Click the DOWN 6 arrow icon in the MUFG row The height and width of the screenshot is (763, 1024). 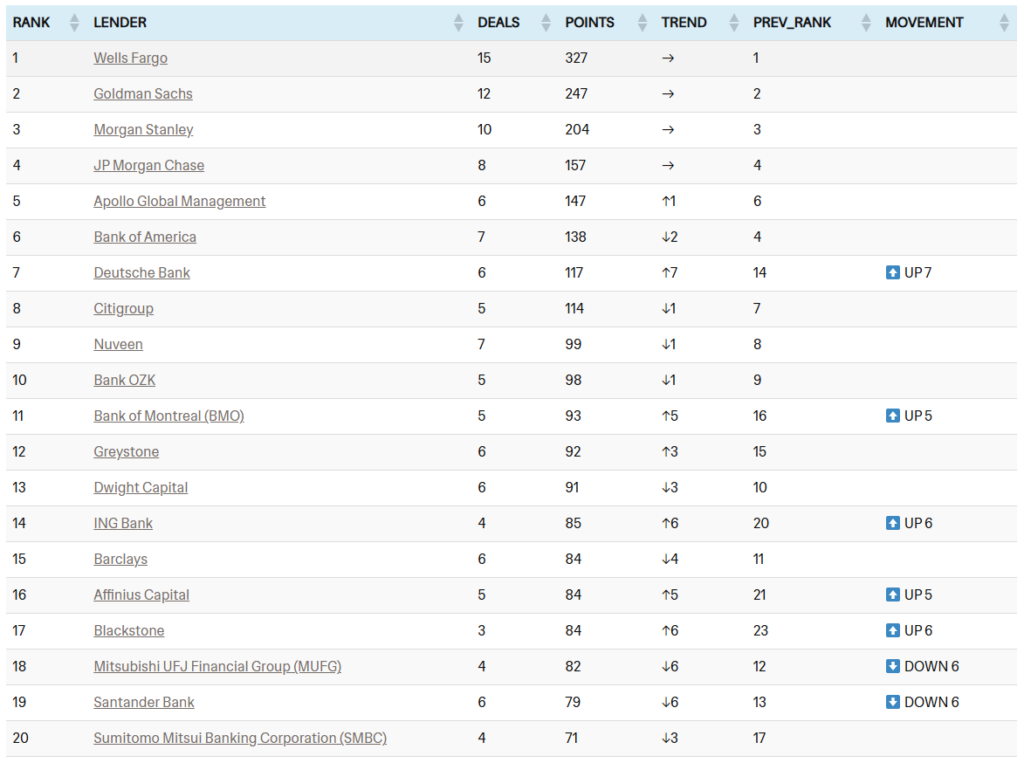893,667
